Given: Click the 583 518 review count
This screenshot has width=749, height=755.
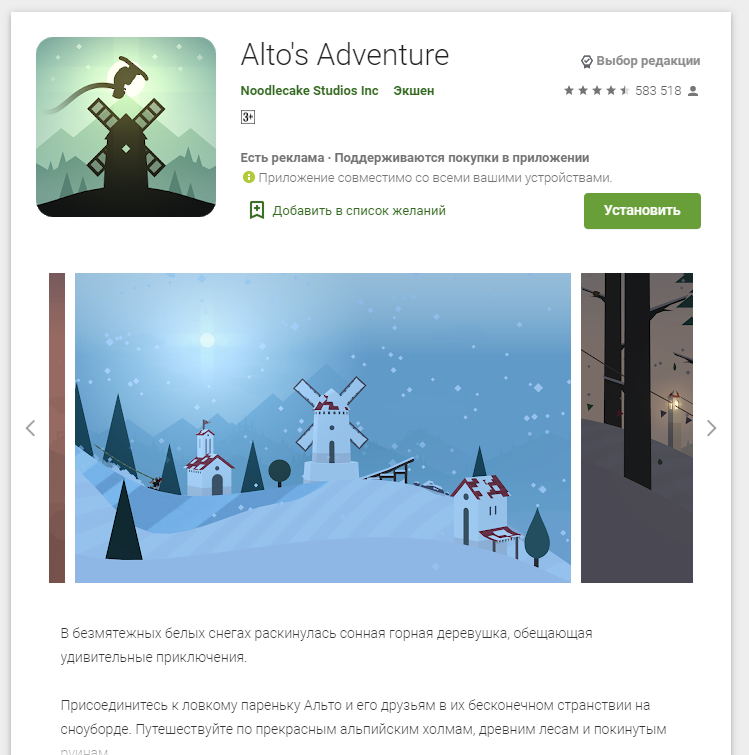Looking at the screenshot, I should coord(658,91).
